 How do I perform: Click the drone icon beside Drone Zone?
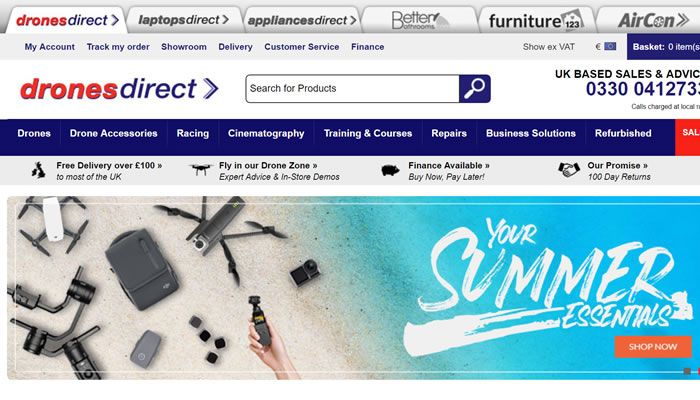pyautogui.click(x=201, y=170)
